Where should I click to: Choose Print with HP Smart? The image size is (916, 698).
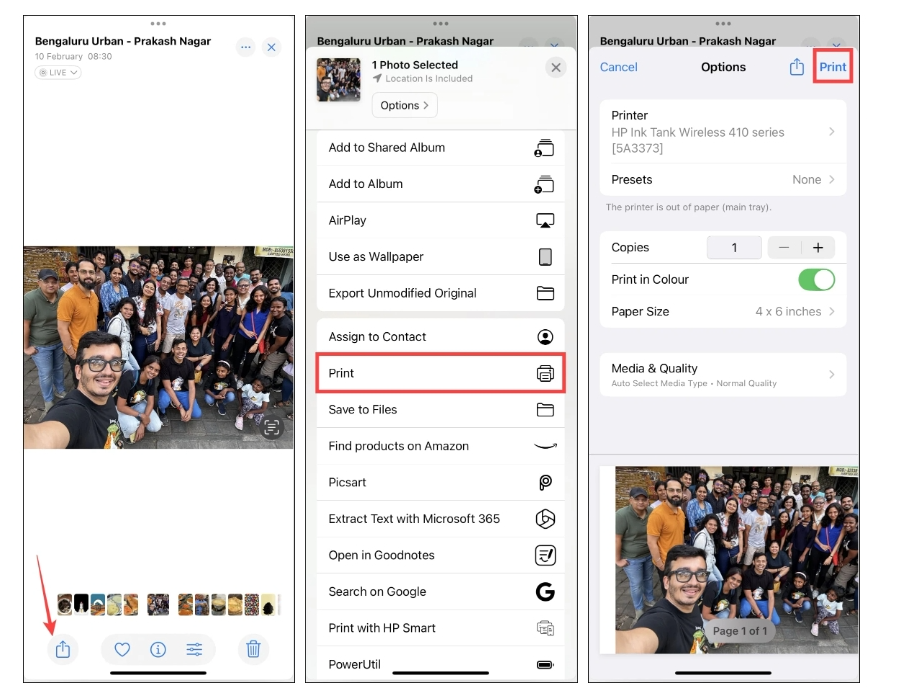click(x=440, y=628)
